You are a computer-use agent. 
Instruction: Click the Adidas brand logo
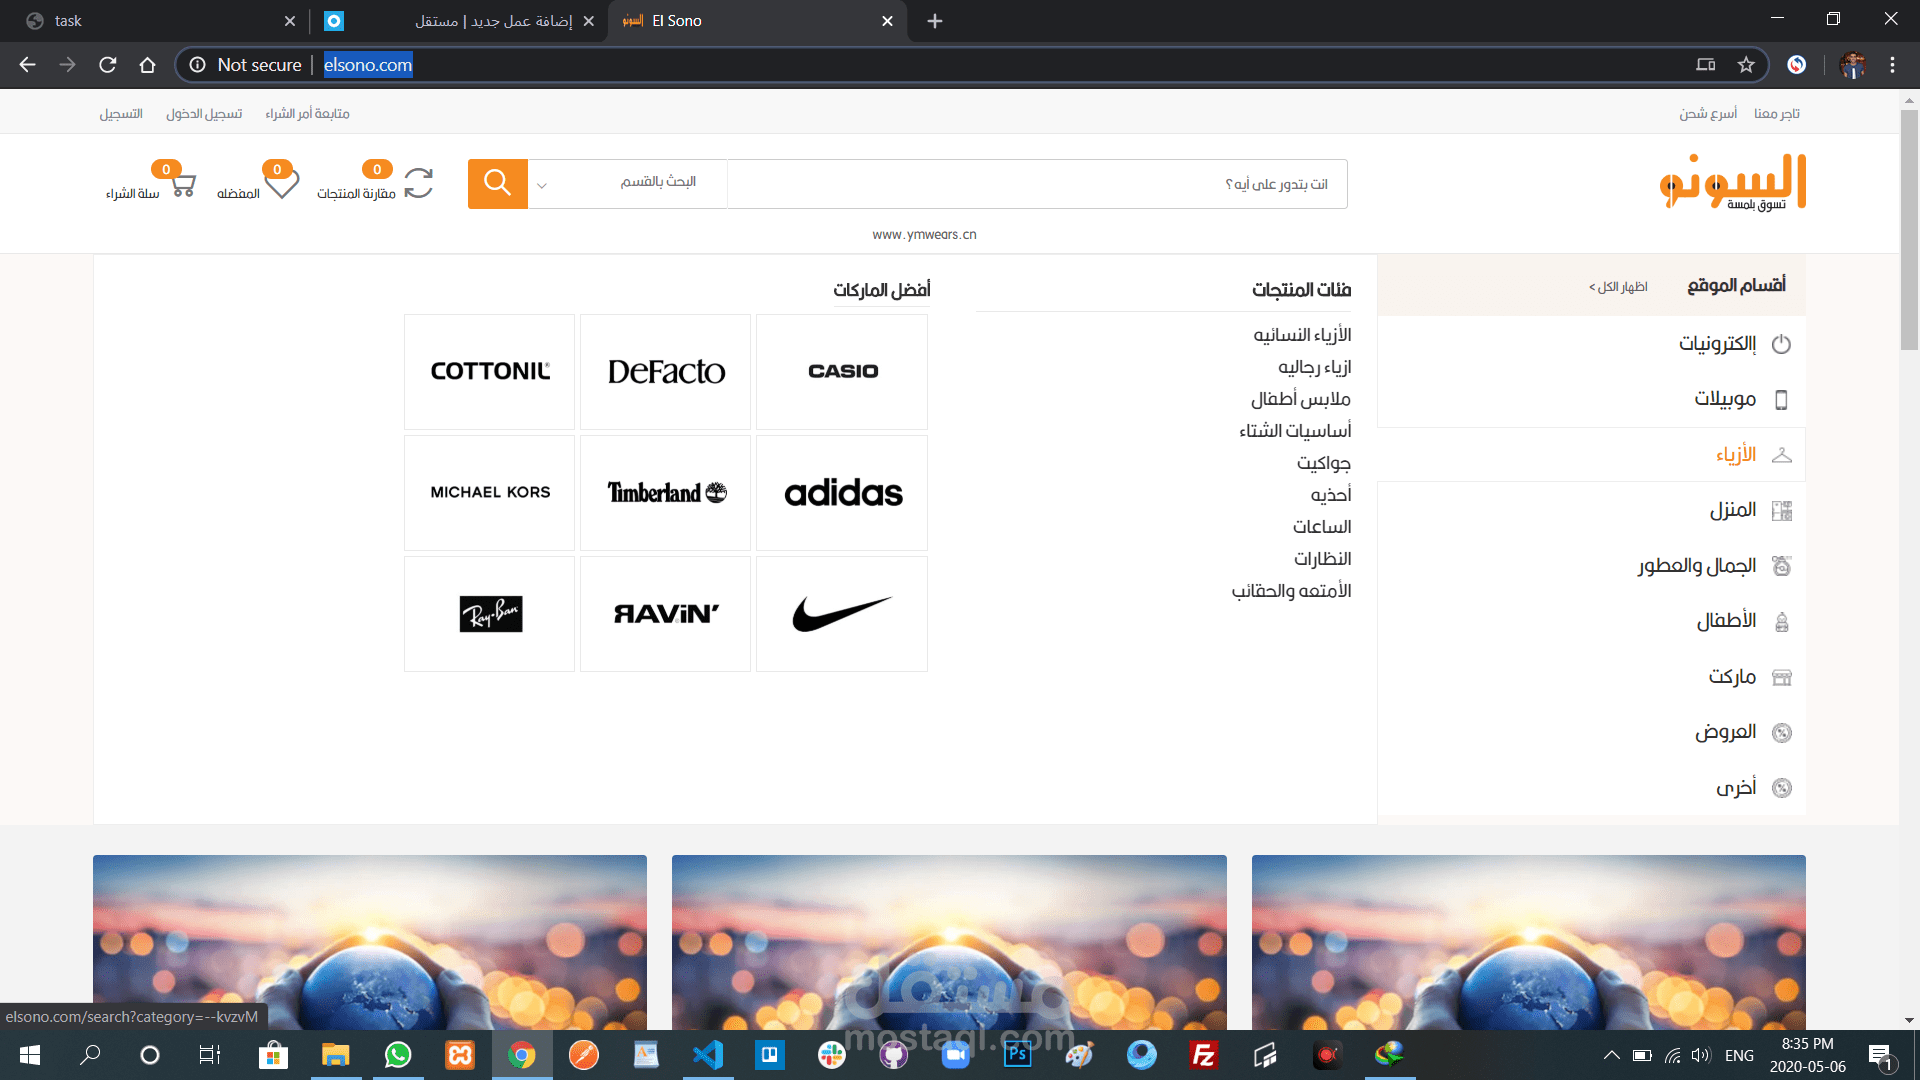click(x=842, y=492)
